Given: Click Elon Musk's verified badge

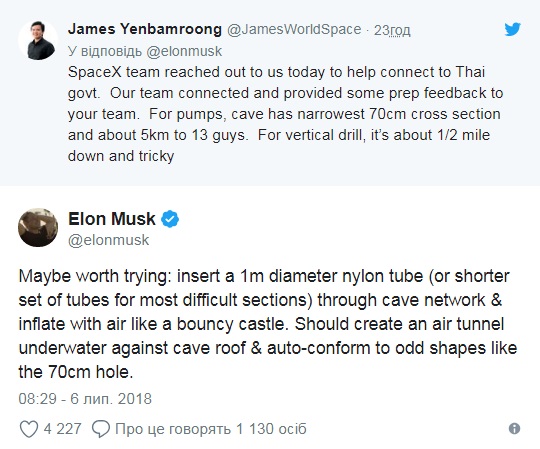Looking at the screenshot, I should tap(170, 219).
